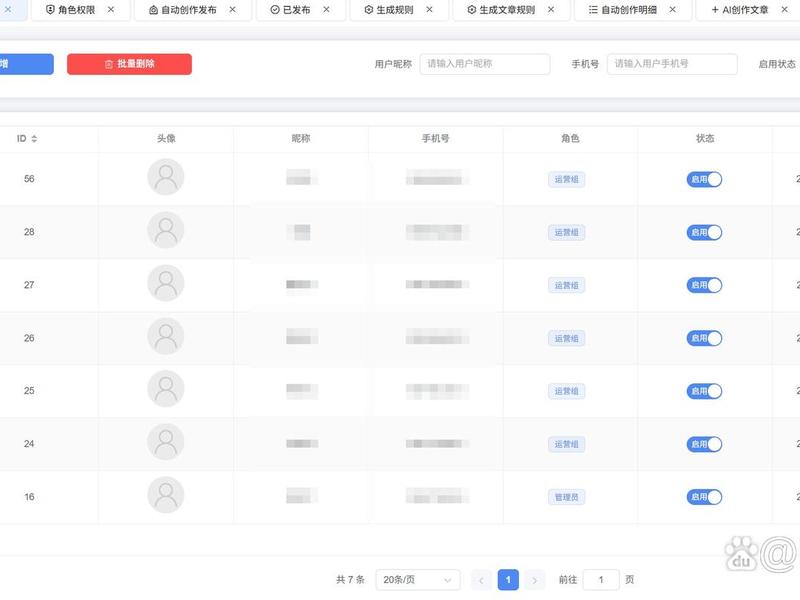Click 运营组 role tag for ID 26

[x=566, y=338]
